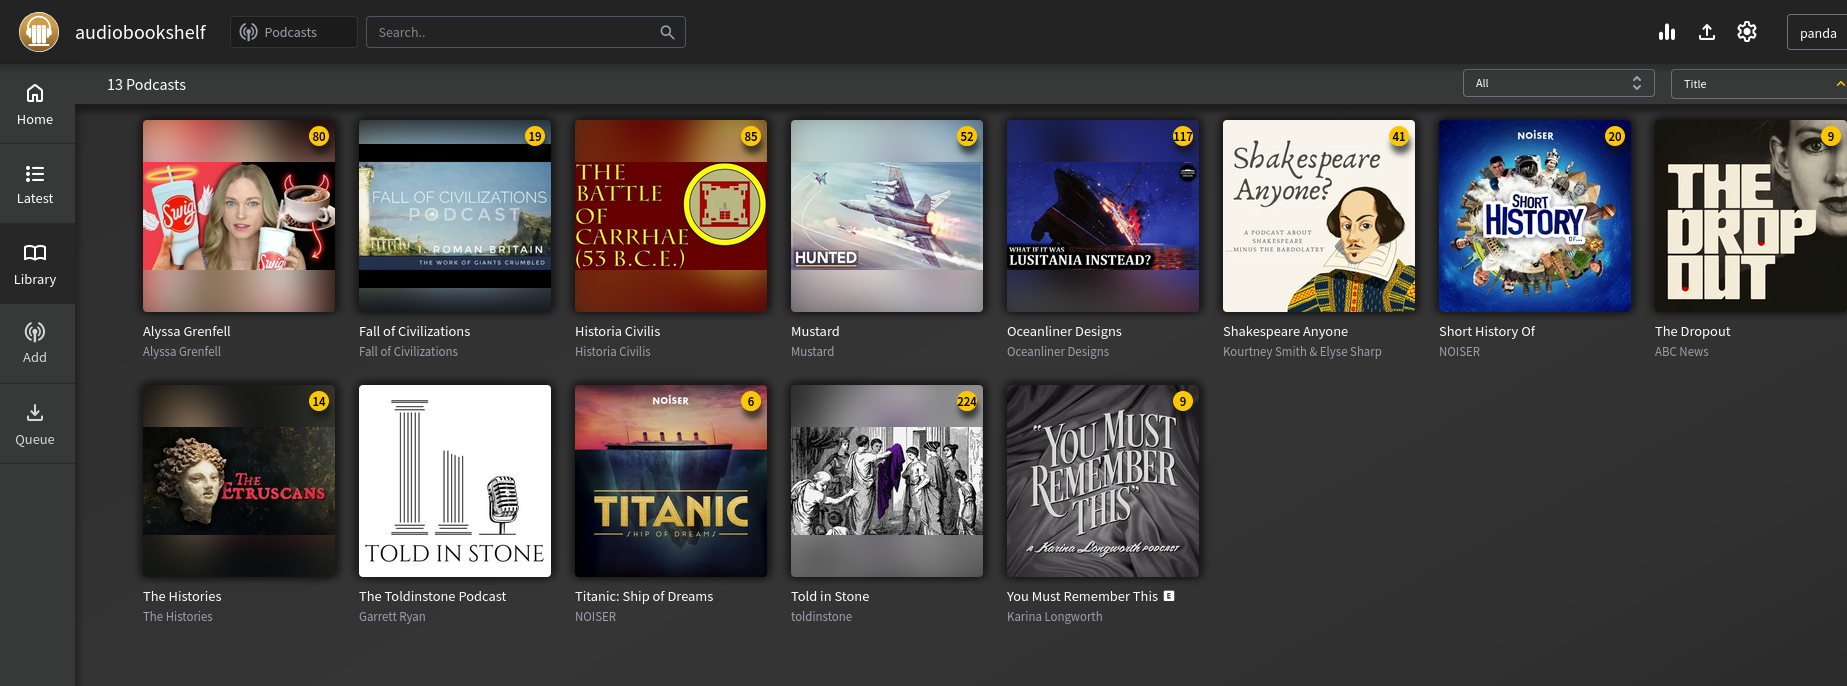The width and height of the screenshot is (1847, 686).
Task: Open settings with the gear icon
Action: [1747, 32]
